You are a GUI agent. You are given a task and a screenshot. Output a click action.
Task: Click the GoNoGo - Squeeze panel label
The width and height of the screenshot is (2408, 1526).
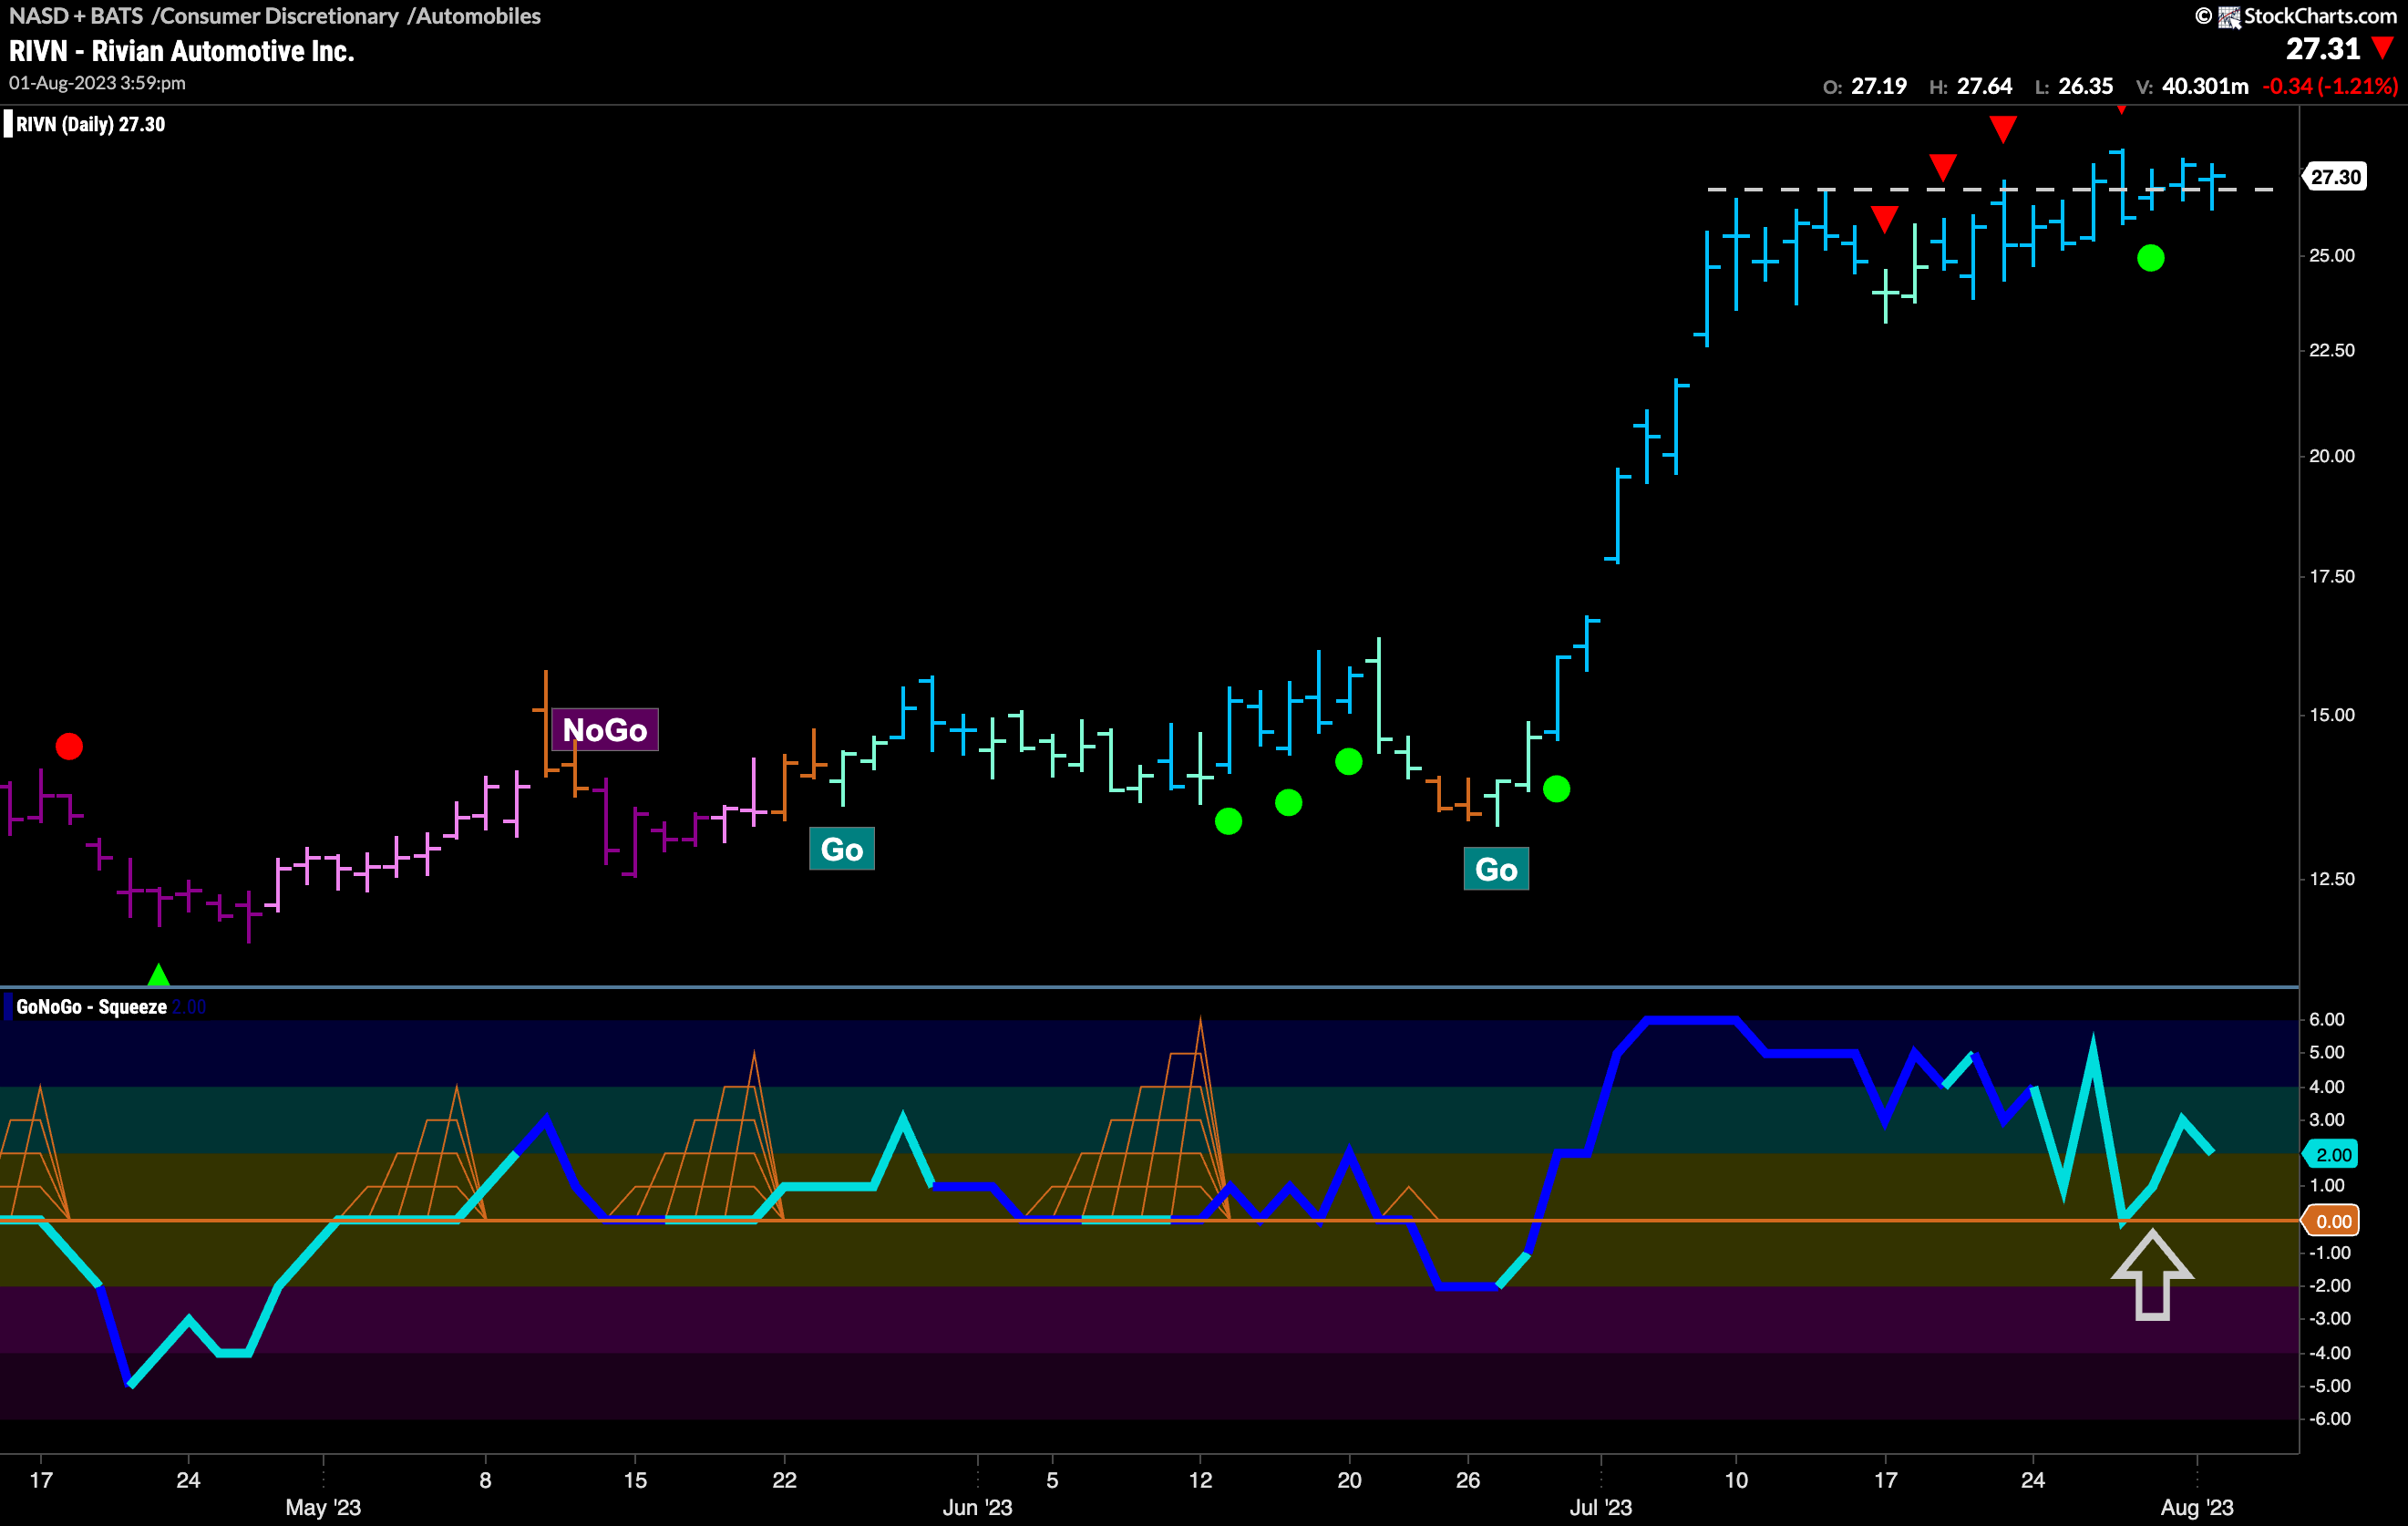pos(91,1007)
